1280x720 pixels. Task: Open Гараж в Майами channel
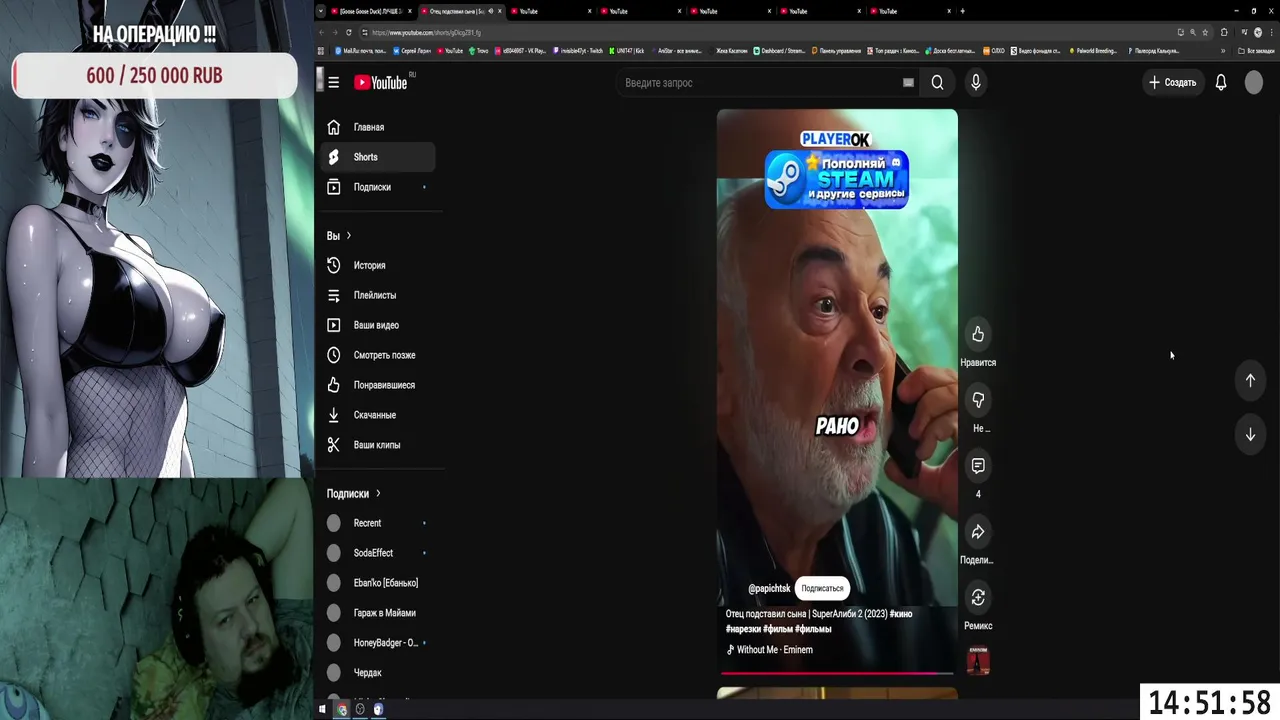[378, 613]
